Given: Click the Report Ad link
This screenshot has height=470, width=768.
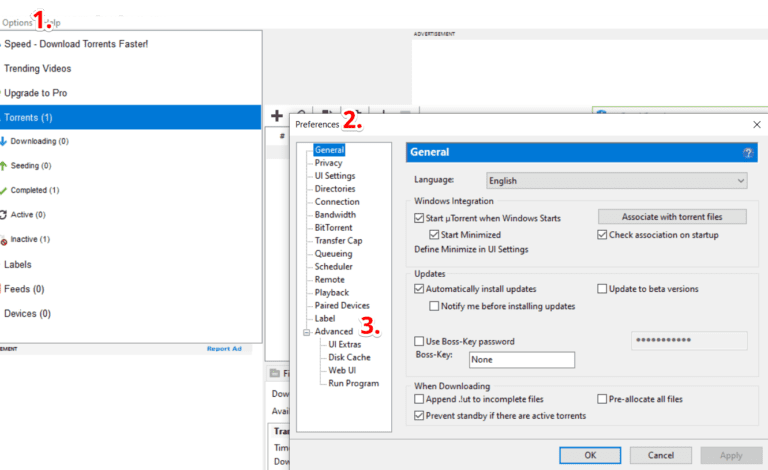Looking at the screenshot, I should 224,349.
